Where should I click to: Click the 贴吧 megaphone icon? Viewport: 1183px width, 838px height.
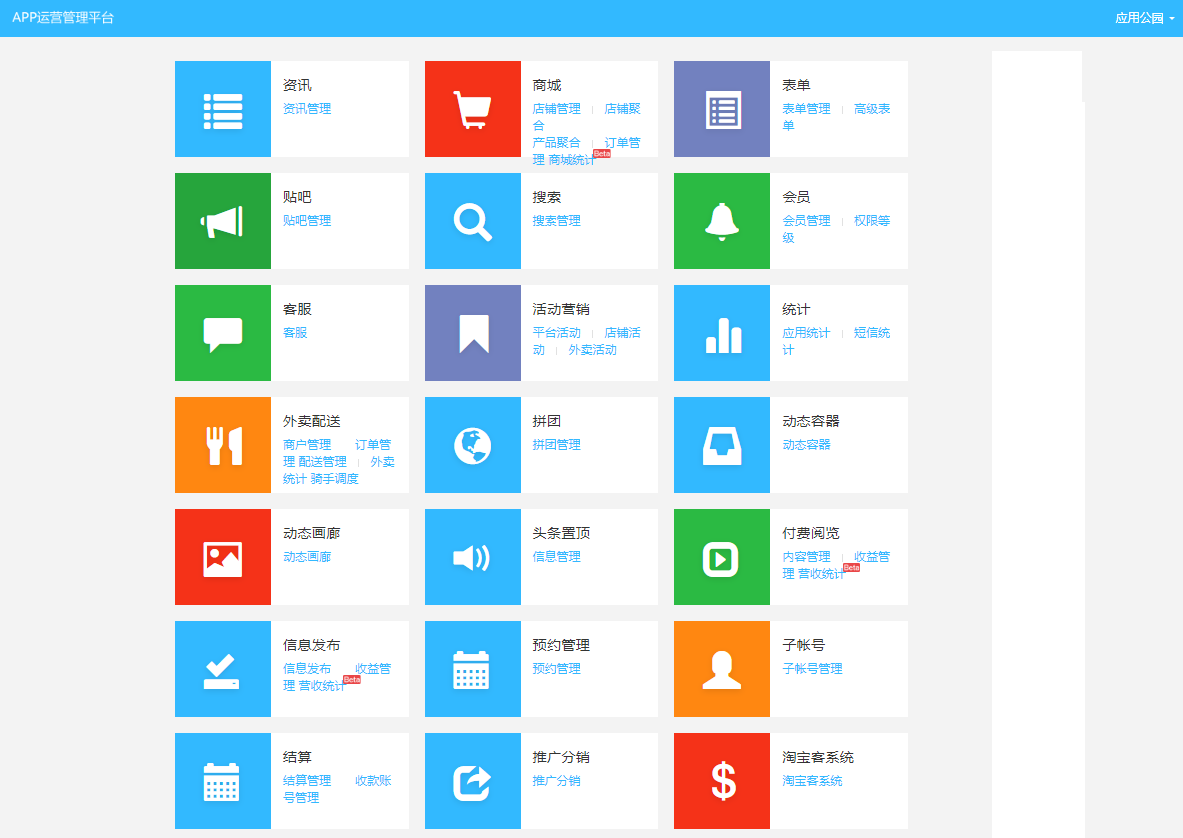222,221
